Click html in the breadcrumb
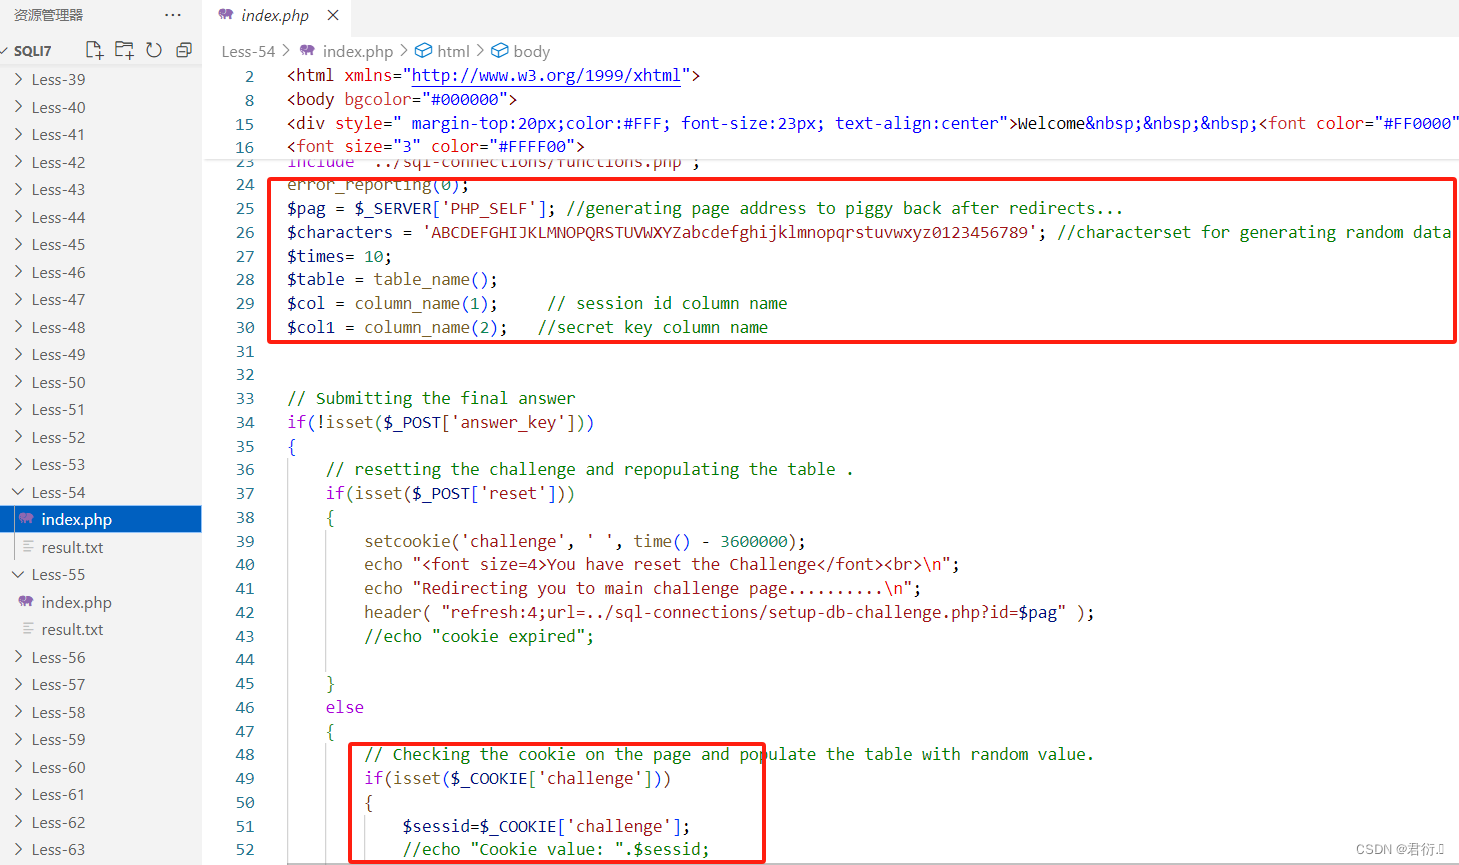Image resolution: width=1459 pixels, height=865 pixels. coord(453,51)
